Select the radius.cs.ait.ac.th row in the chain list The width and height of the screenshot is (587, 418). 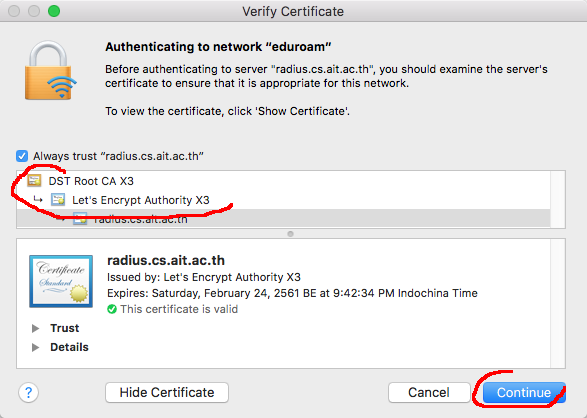coord(283,219)
